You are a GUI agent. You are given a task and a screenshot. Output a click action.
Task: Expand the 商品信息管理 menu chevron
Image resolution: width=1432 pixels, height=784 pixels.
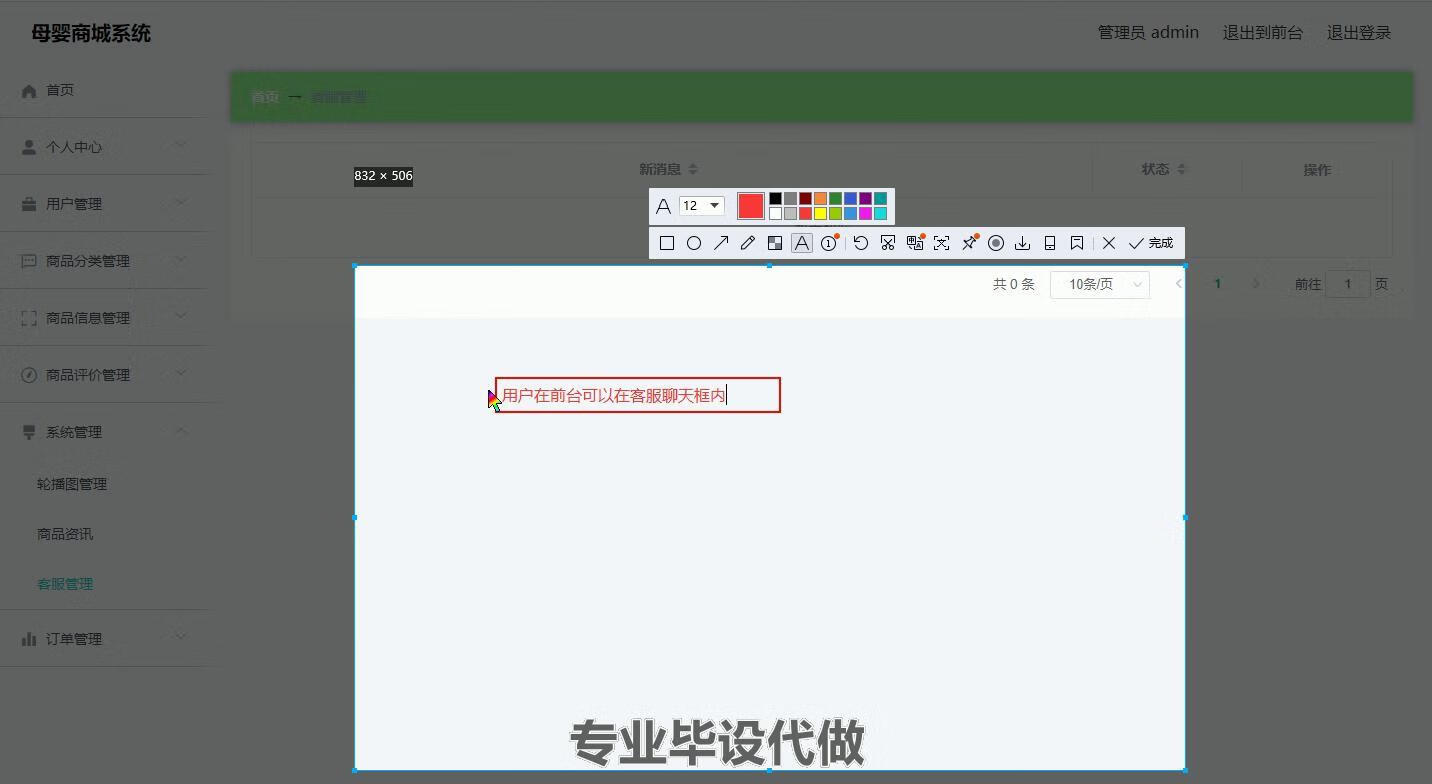181,317
